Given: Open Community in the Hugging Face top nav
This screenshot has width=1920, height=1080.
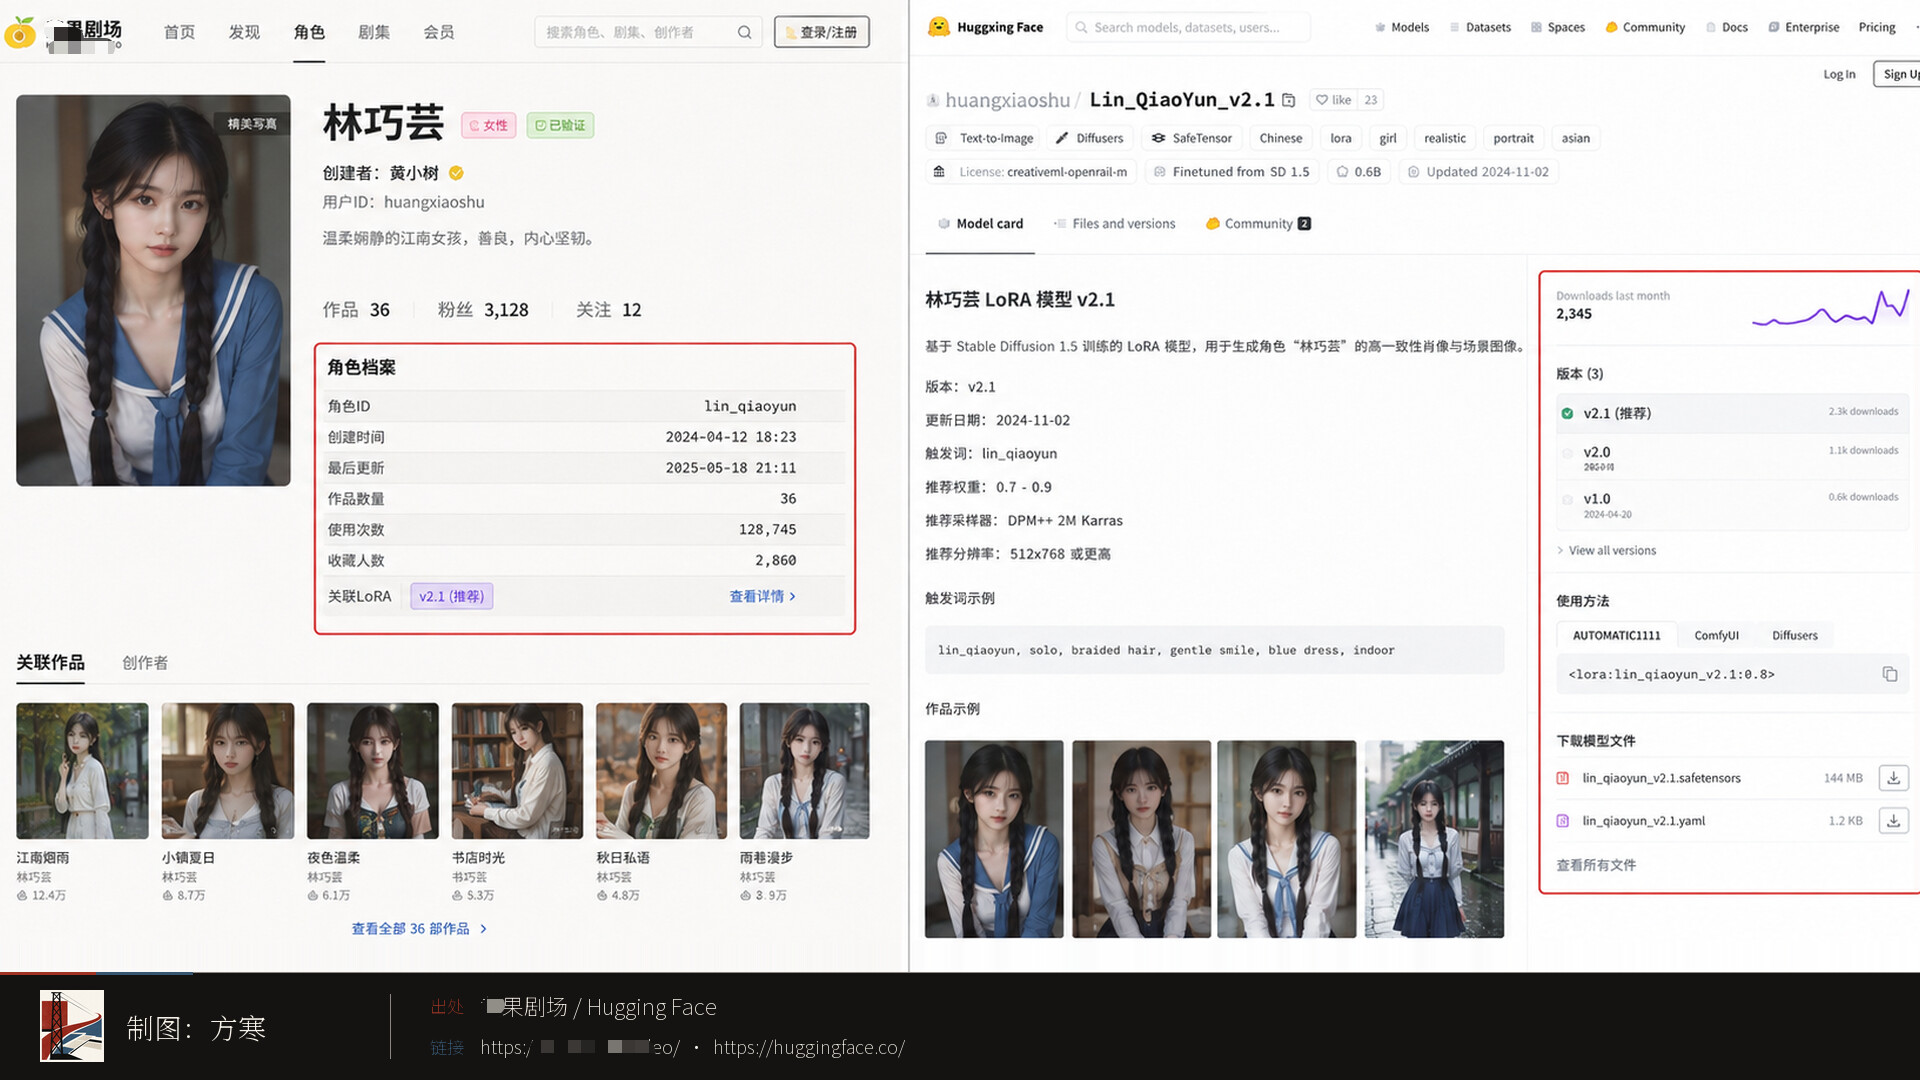Looking at the screenshot, I should [1645, 27].
